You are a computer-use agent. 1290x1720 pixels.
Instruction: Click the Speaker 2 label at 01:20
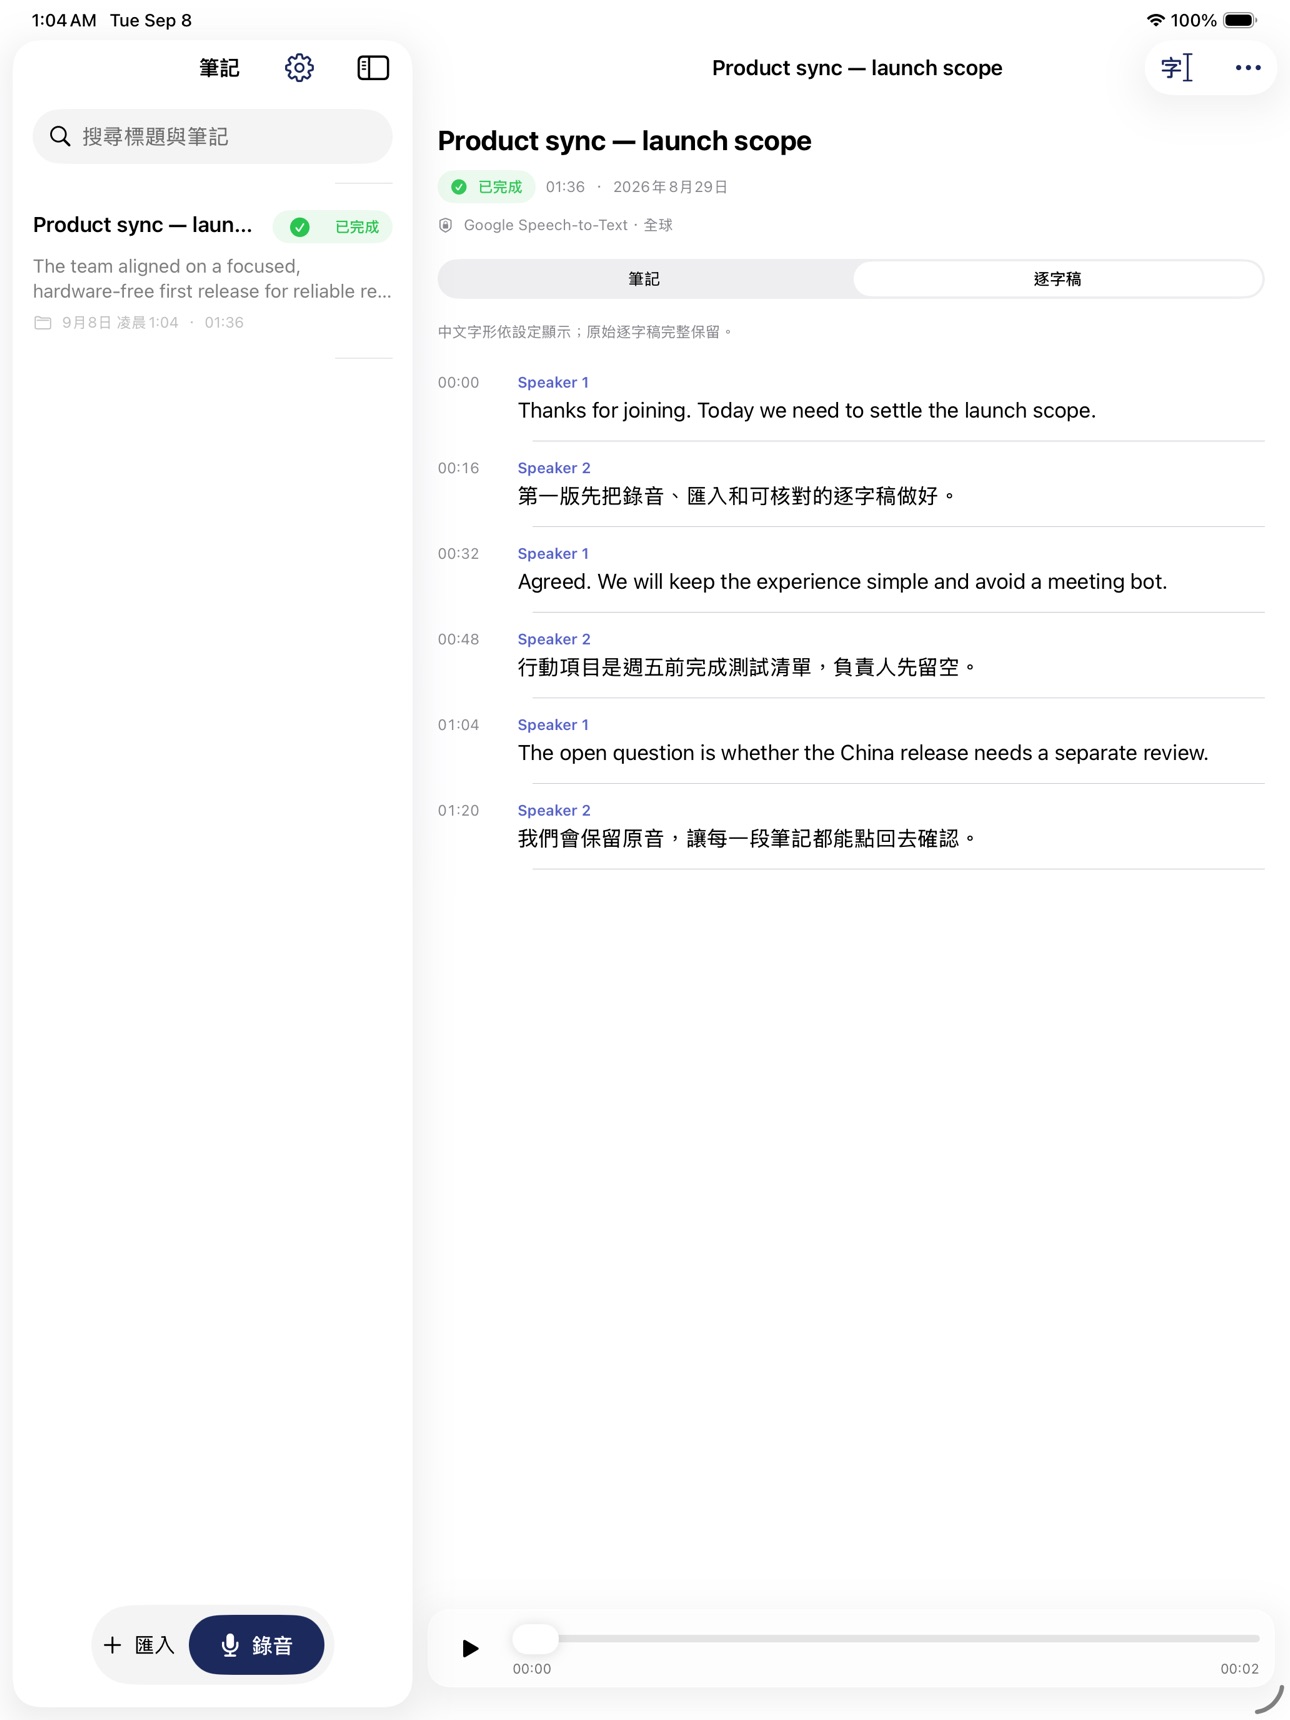(554, 810)
